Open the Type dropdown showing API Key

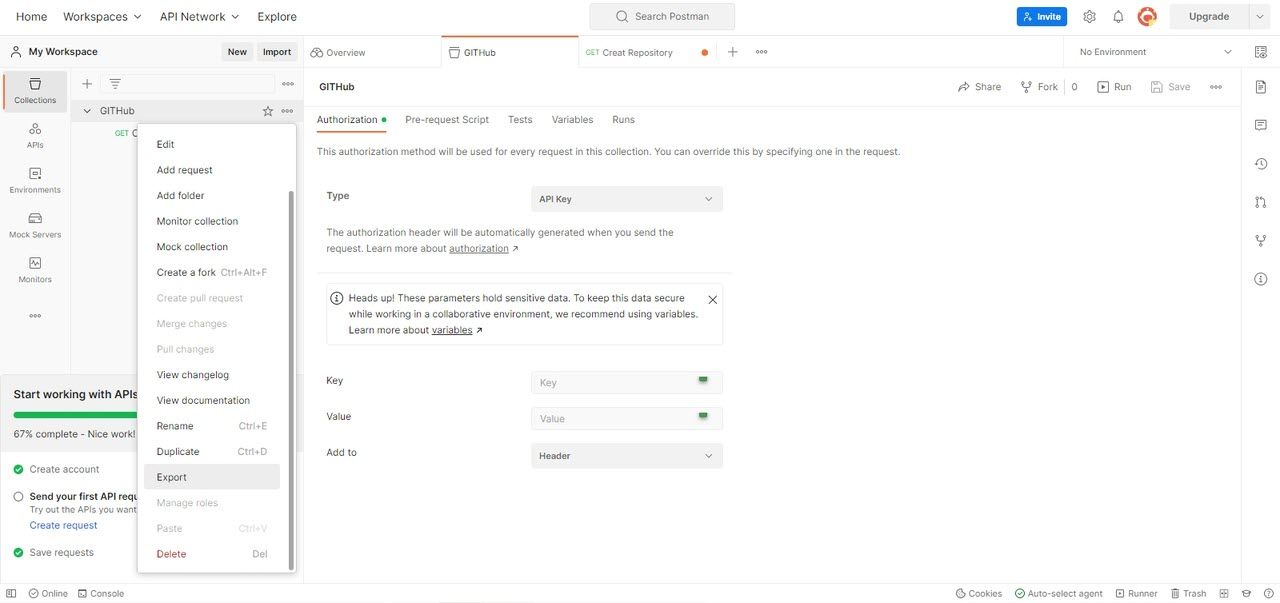[x=627, y=197]
